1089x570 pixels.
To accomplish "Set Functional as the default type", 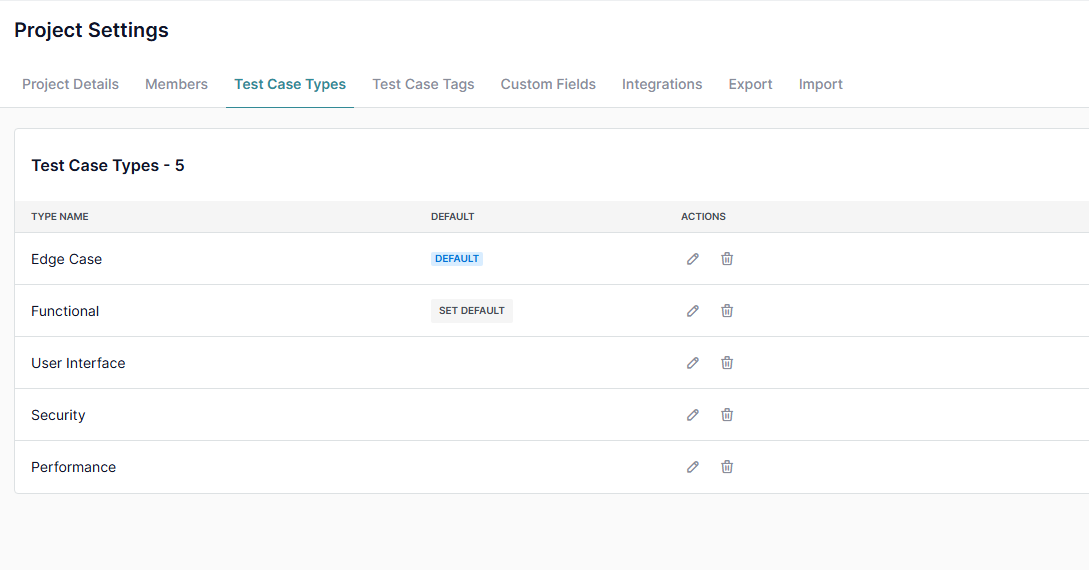I will click(472, 311).
